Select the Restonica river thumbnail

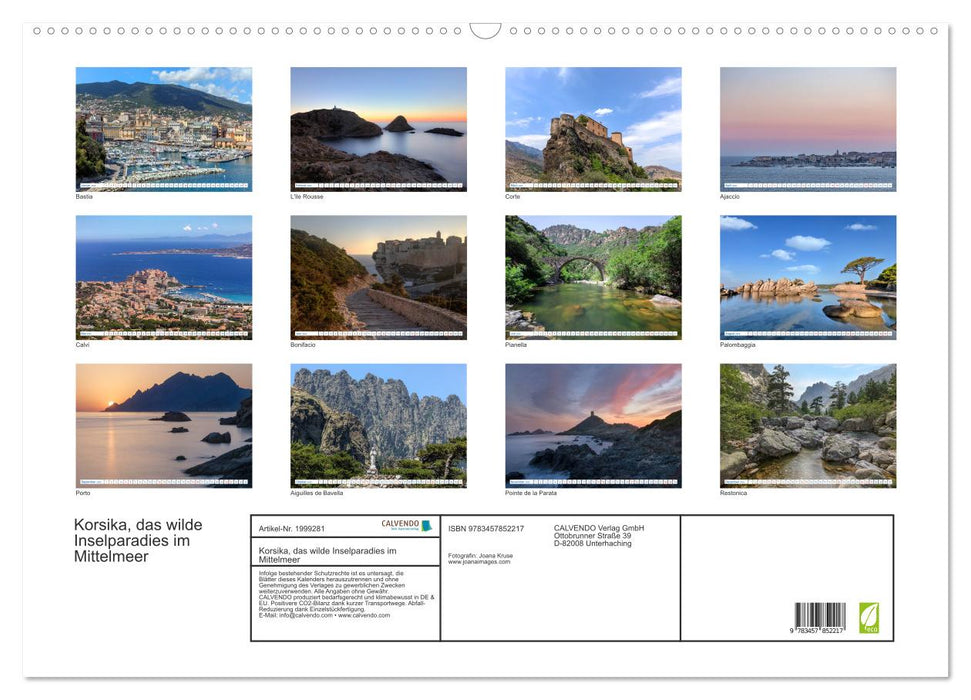click(808, 425)
